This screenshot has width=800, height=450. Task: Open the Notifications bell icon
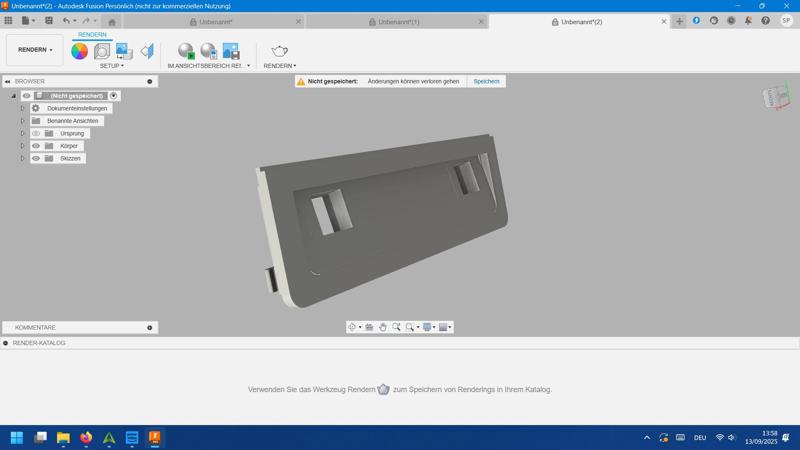[748, 20]
